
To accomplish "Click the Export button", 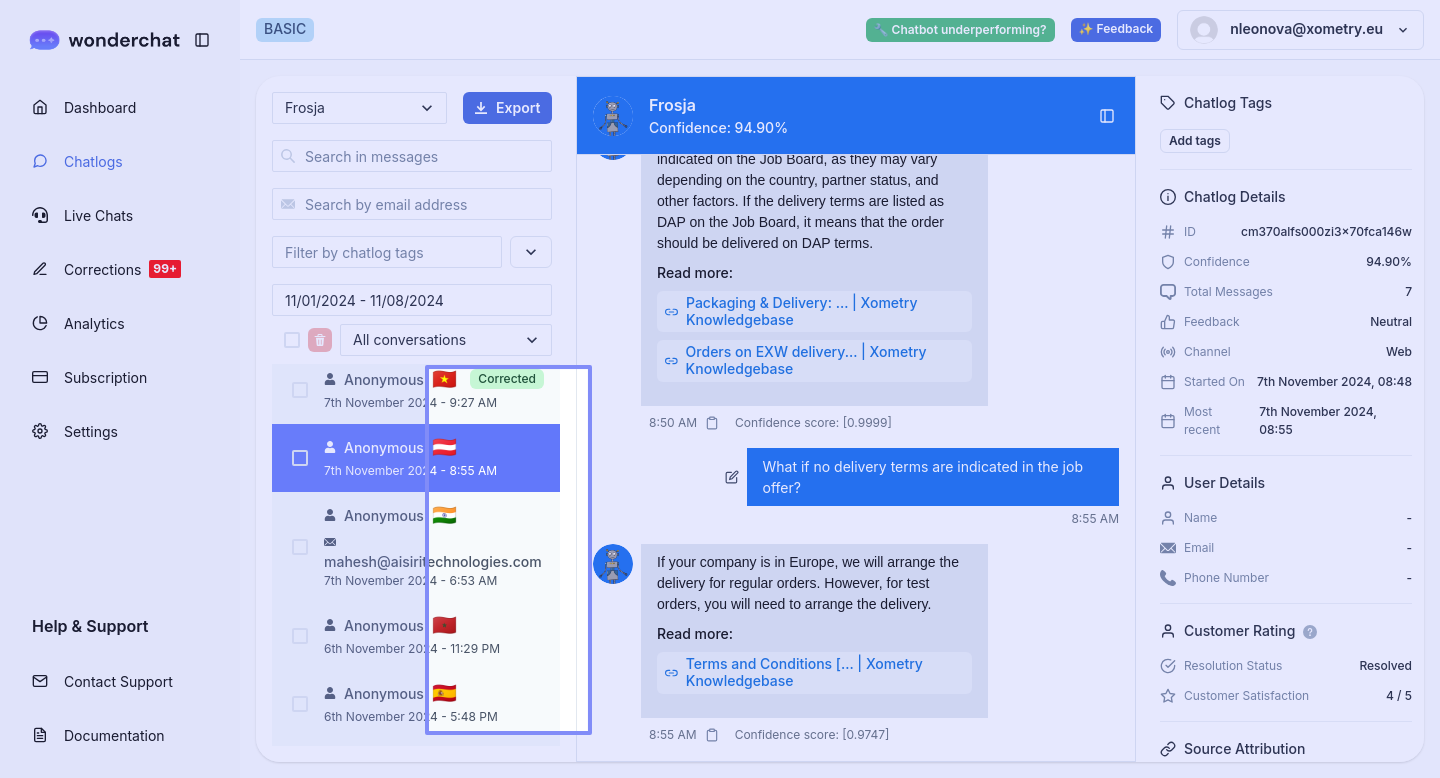I will pyautogui.click(x=507, y=108).
